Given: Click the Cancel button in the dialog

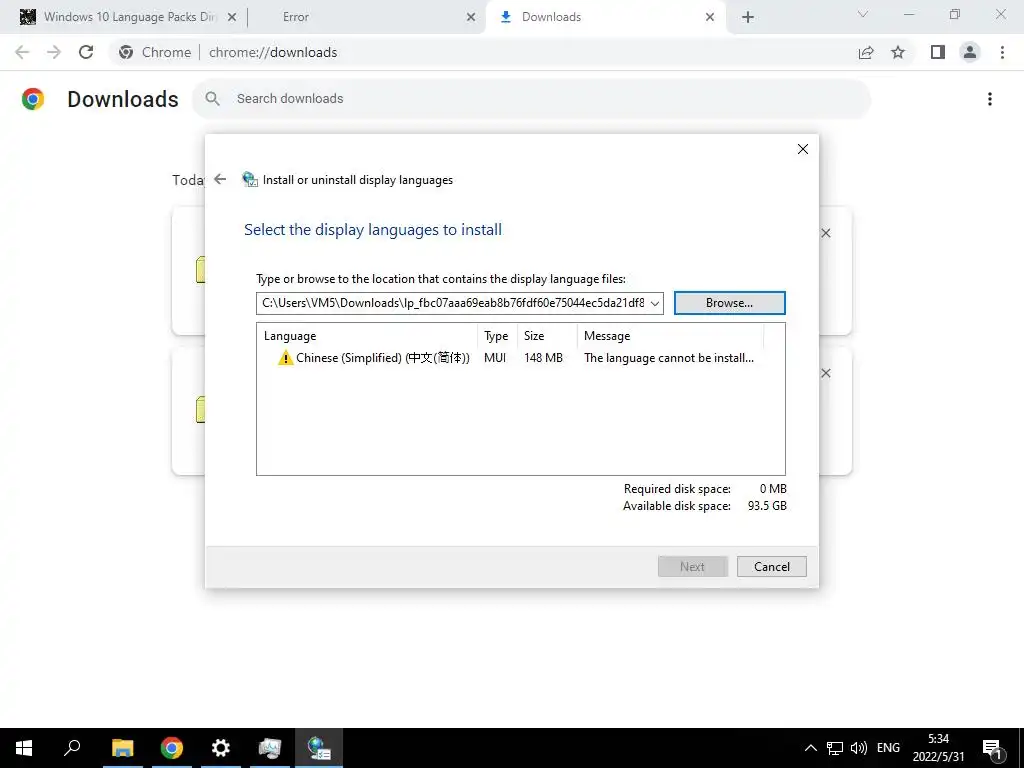Looking at the screenshot, I should click(x=771, y=566).
